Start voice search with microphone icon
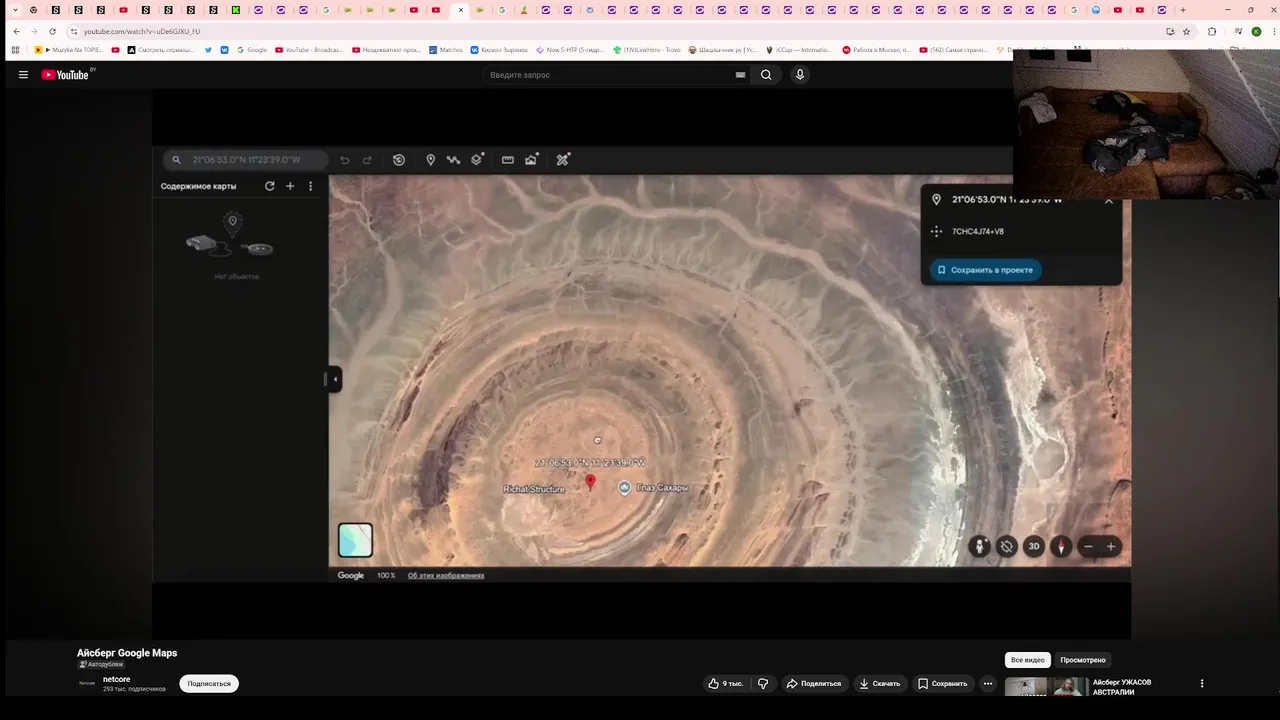 [x=799, y=75]
